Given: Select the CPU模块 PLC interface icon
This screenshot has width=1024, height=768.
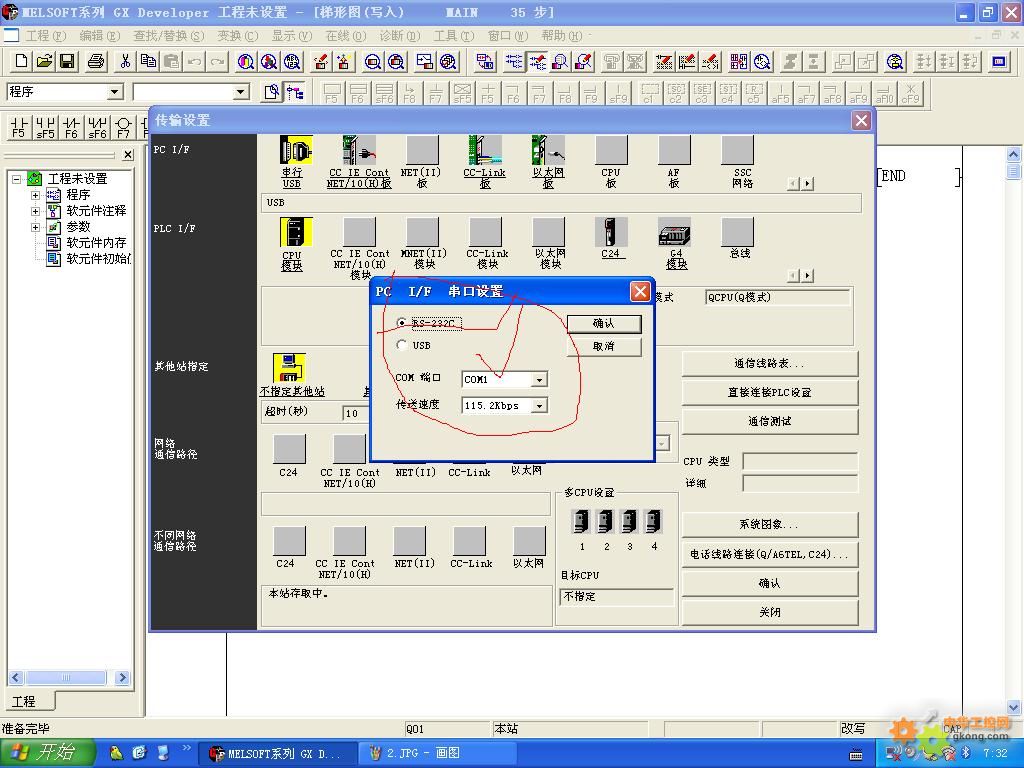Looking at the screenshot, I should pyautogui.click(x=295, y=232).
